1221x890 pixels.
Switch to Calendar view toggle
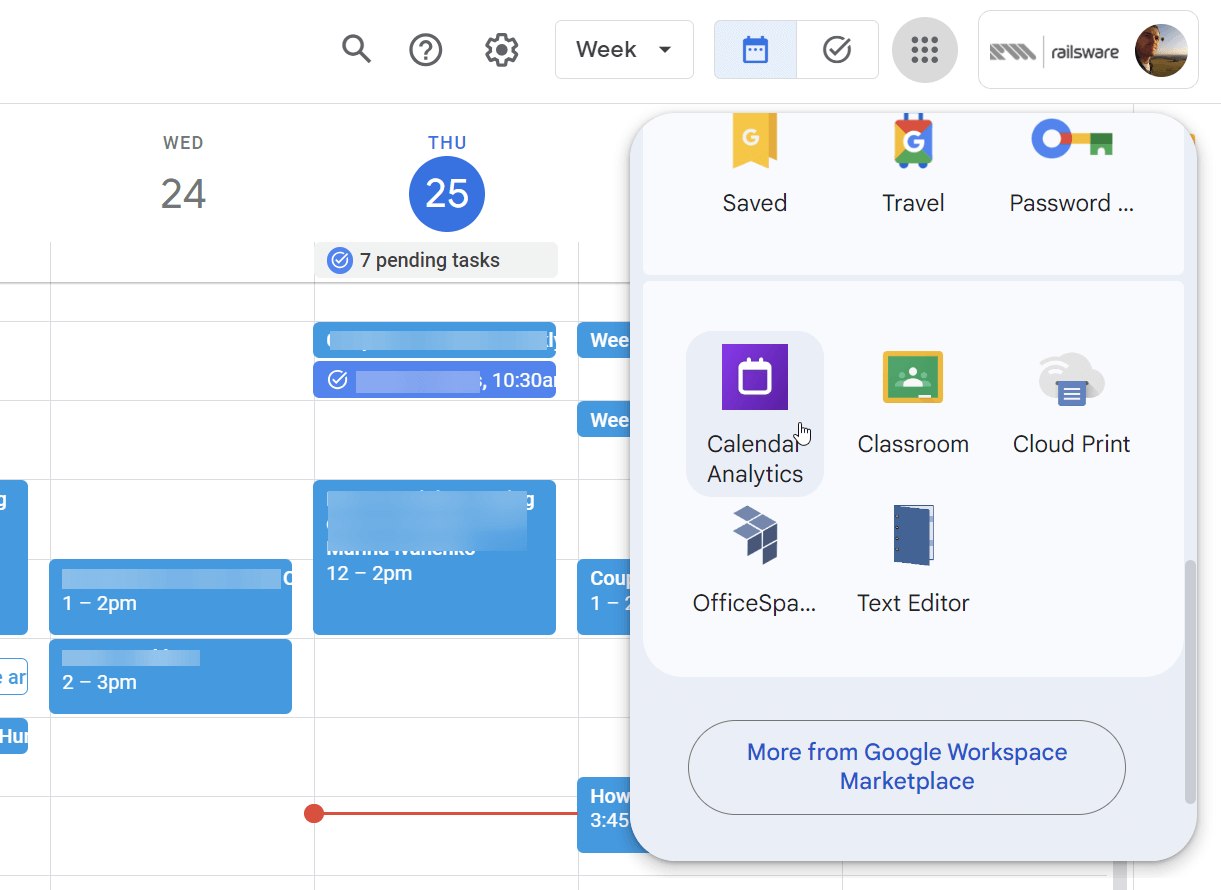[x=755, y=49]
